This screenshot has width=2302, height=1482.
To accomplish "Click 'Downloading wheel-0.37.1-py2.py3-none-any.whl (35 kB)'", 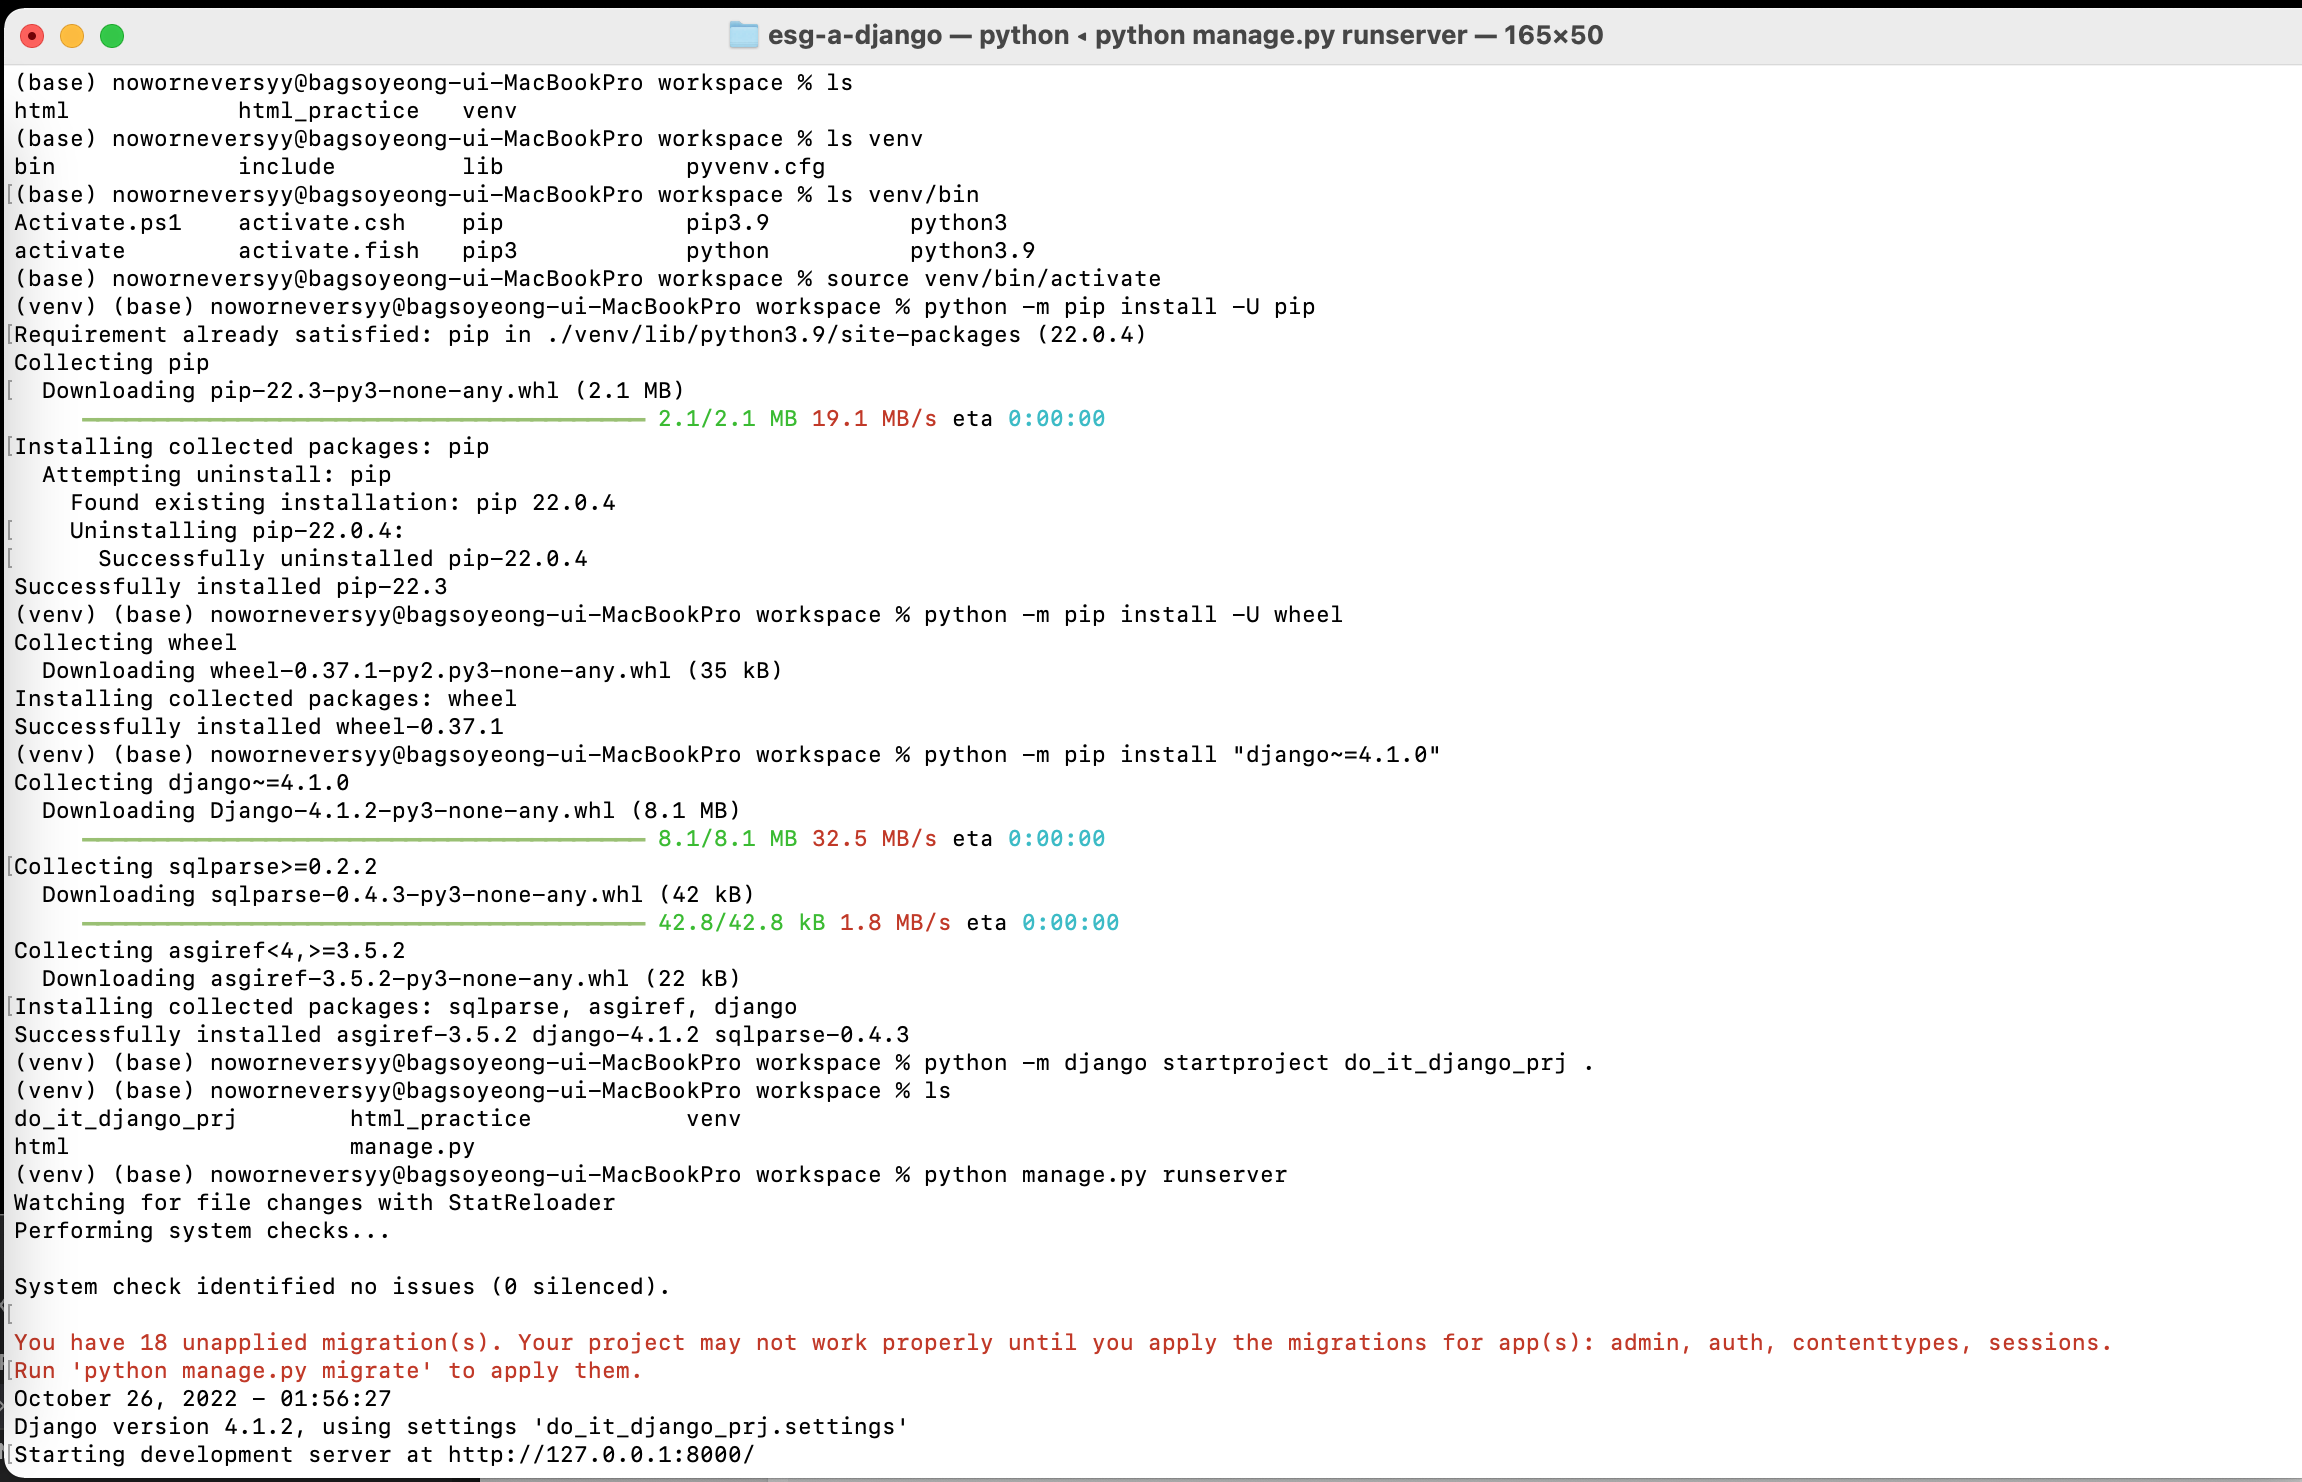I will (x=412, y=671).
